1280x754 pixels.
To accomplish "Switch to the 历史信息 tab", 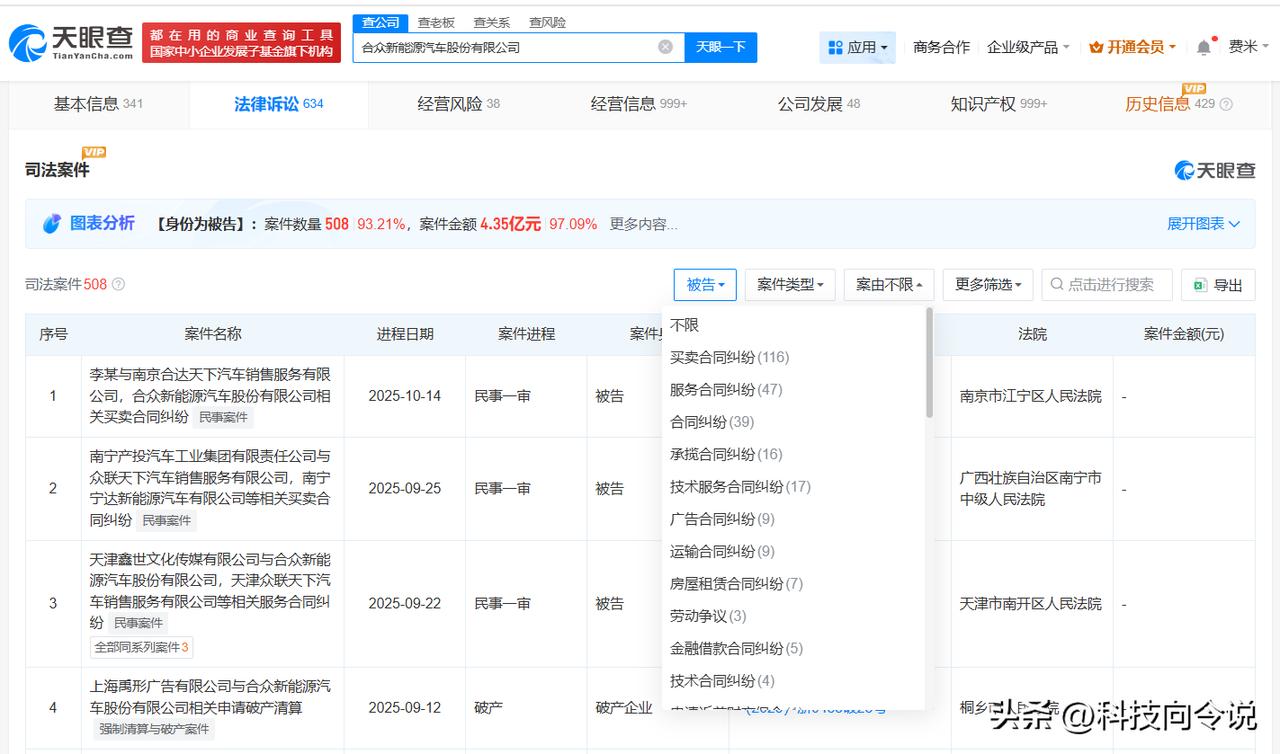I will (x=1169, y=104).
